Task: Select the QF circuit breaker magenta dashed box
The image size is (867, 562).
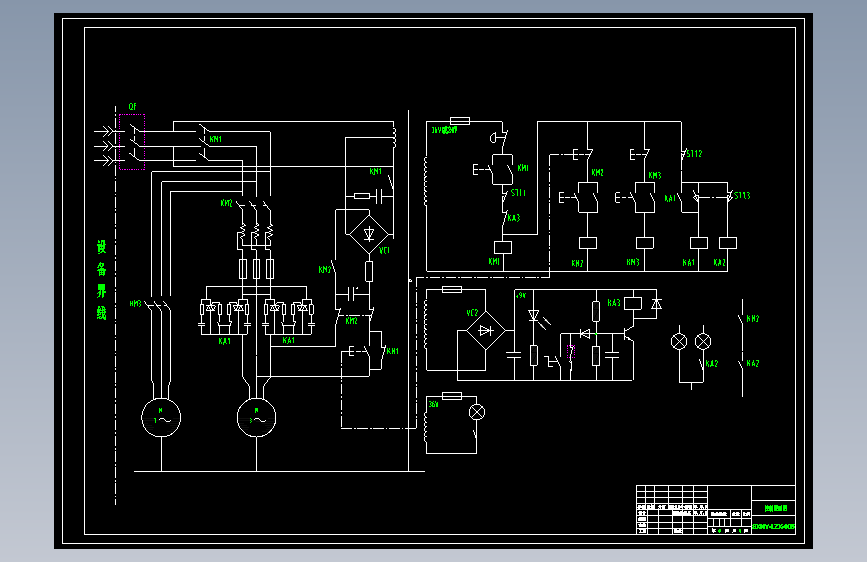Action: point(132,142)
